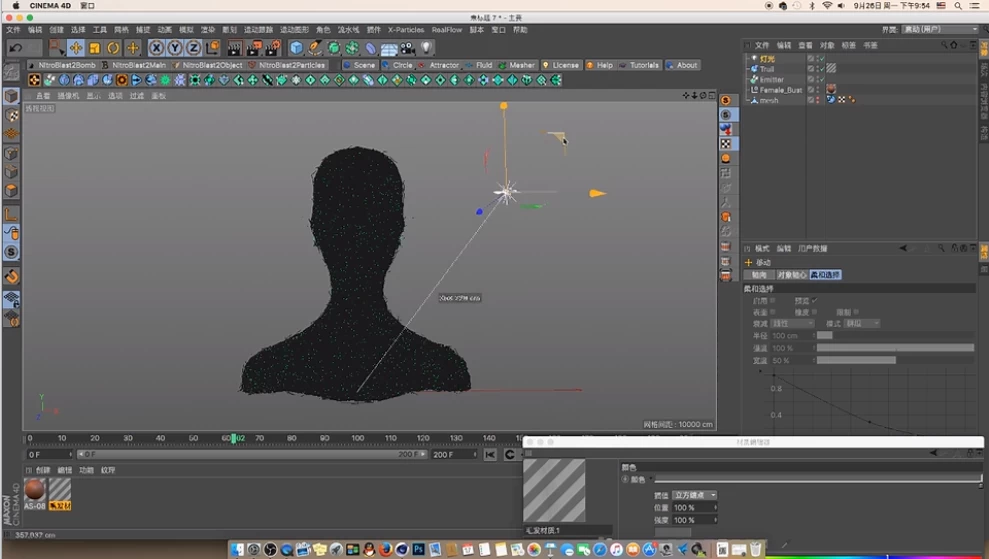Add a cube primitive from toolbar
Image resolution: width=989 pixels, height=559 pixels.
pyautogui.click(x=296, y=48)
